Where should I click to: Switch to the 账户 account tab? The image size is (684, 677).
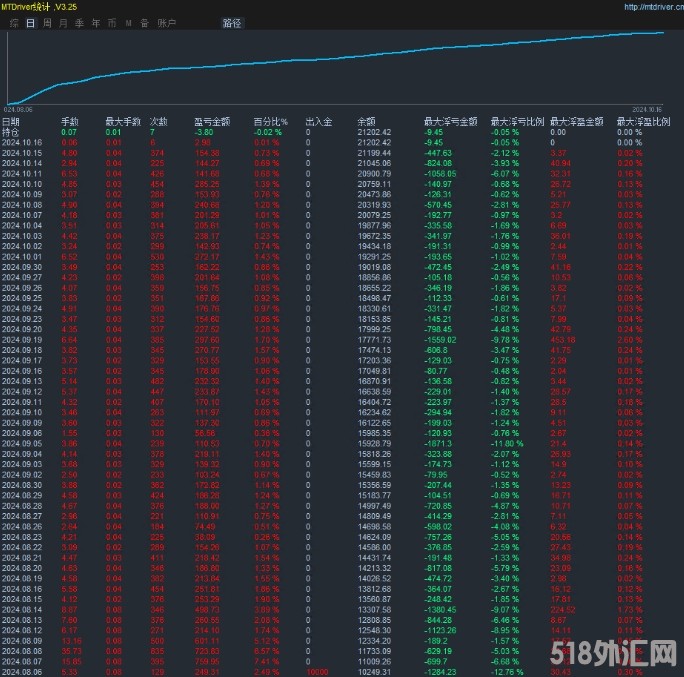pyautogui.click(x=167, y=22)
